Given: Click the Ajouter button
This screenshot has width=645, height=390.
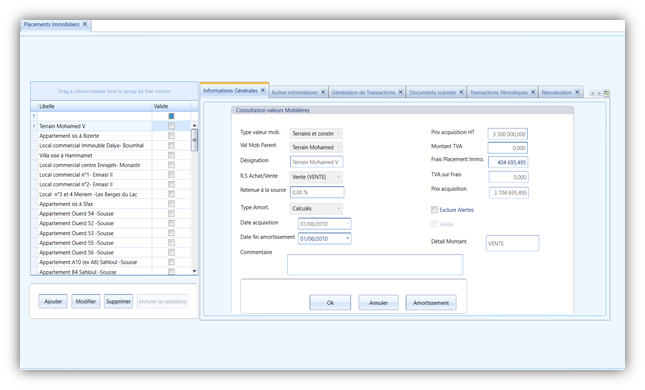Looking at the screenshot, I should 53,301.
